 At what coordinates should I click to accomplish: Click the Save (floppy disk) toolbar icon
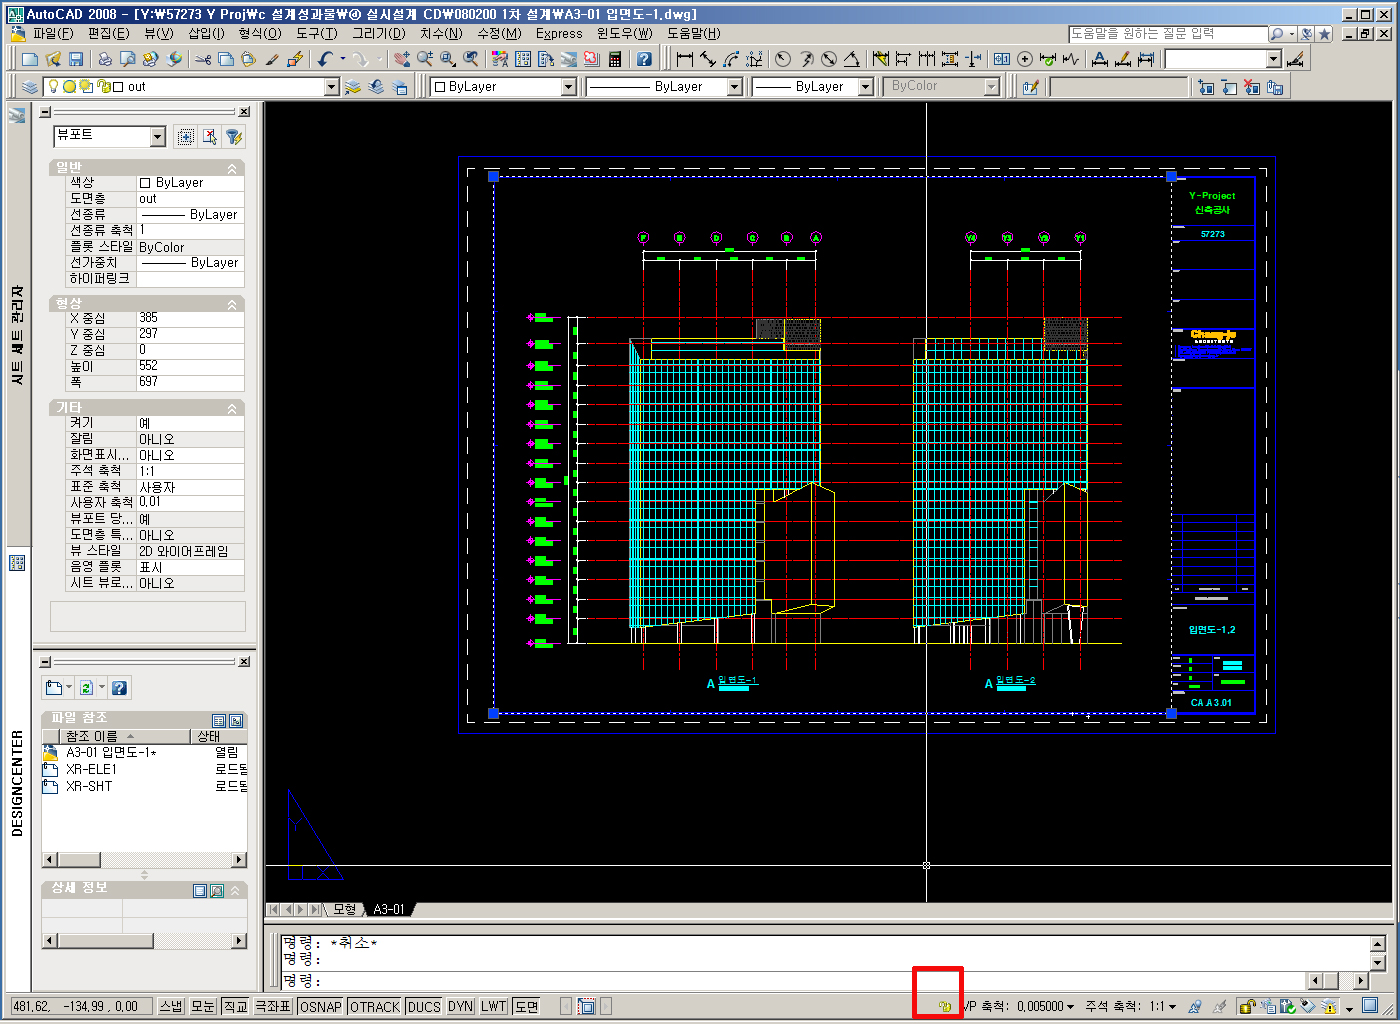[x=75, y=60]
